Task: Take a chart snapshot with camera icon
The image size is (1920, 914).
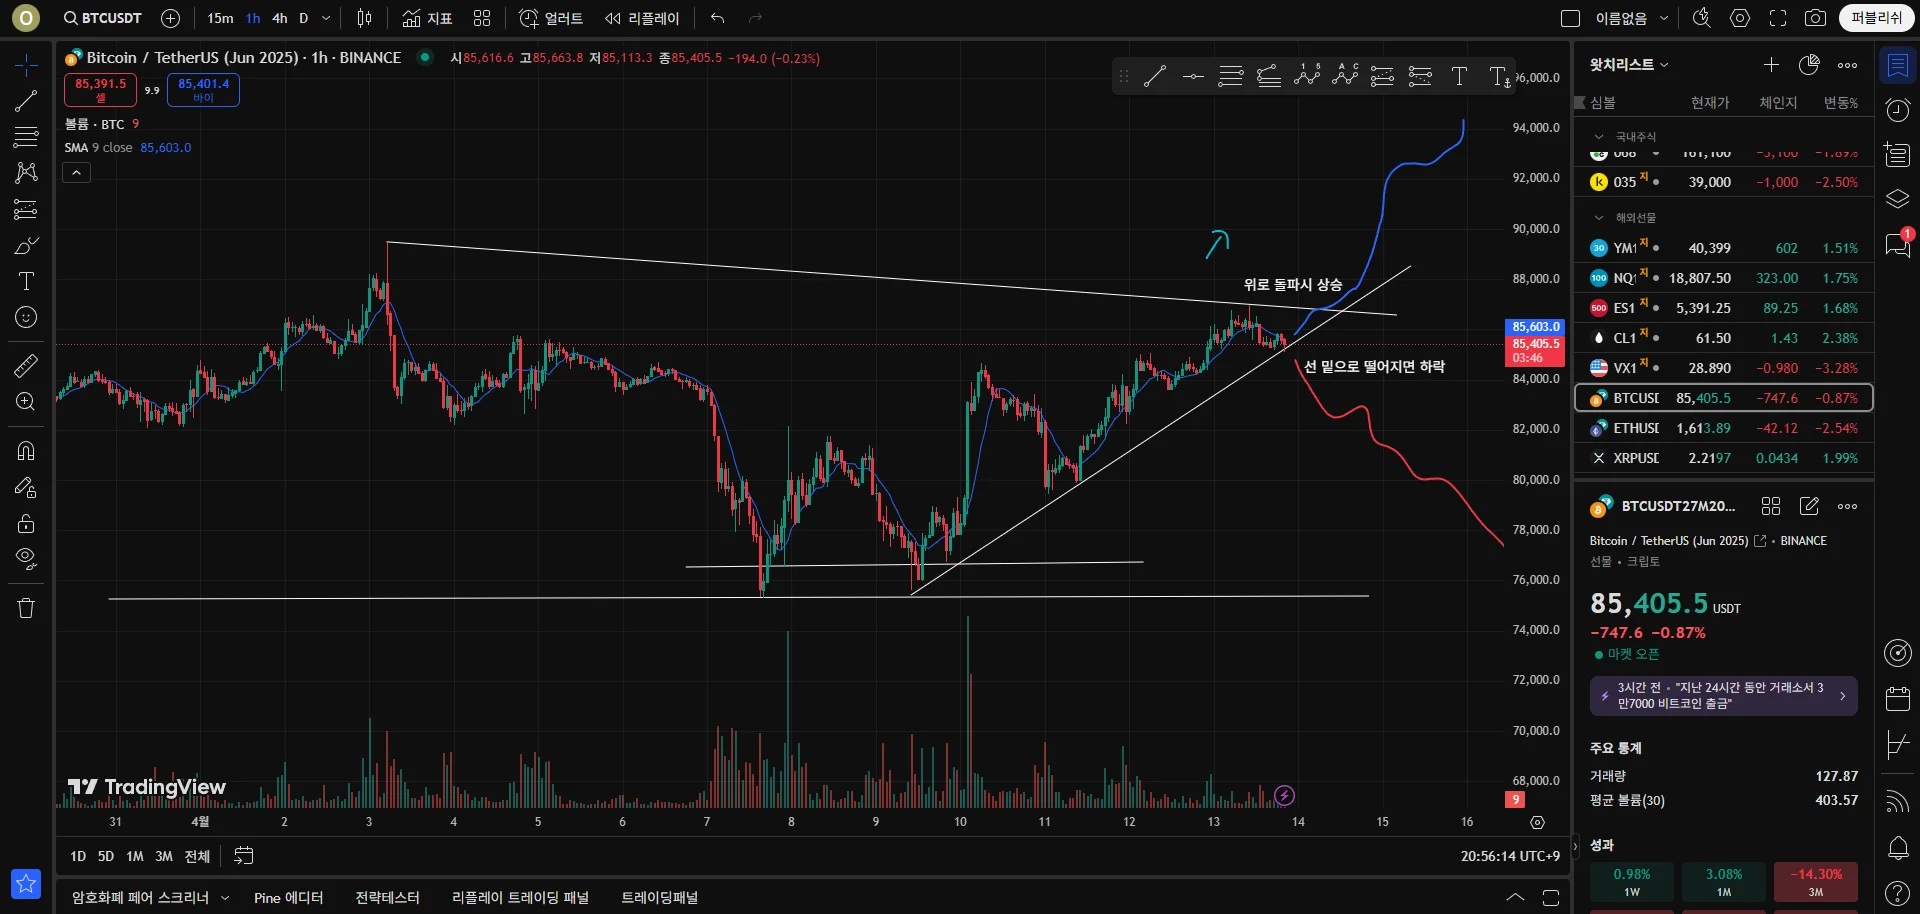Action: point(1815,18)
